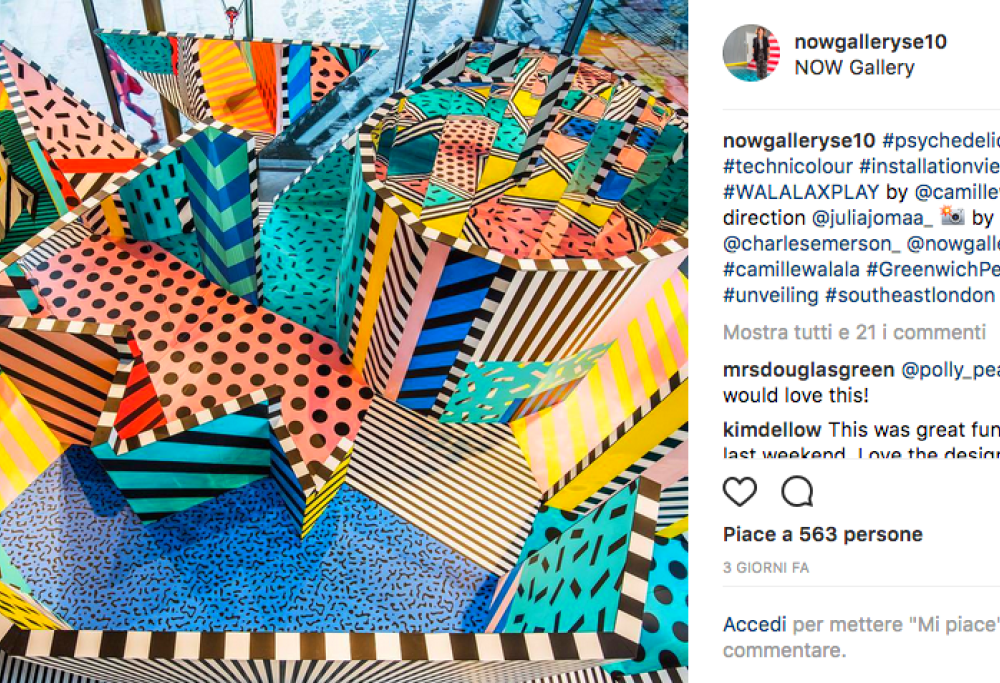Visit the @charlesemerson_ profile mention

click(x=811, y=244)
